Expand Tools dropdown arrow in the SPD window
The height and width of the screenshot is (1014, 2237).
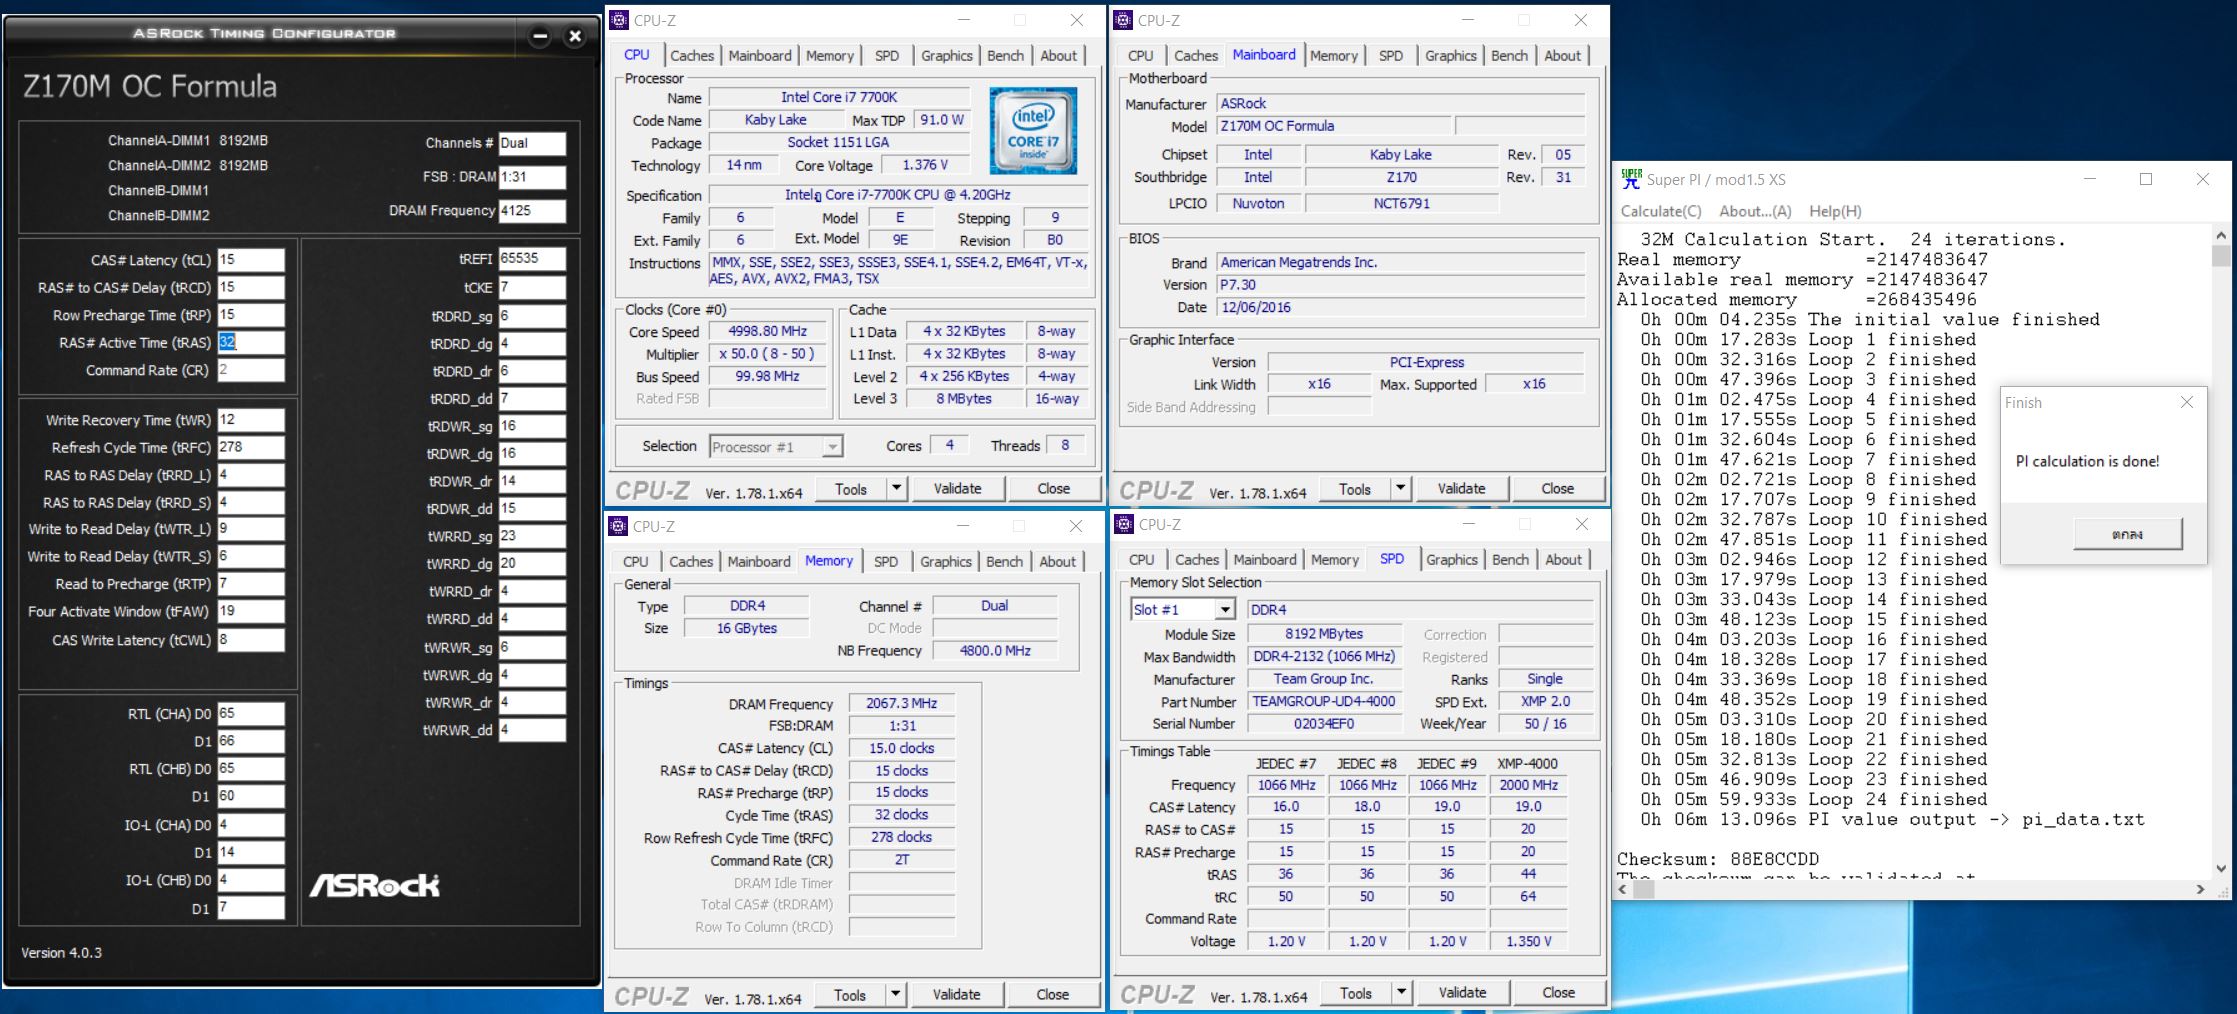click(1401, 993)
